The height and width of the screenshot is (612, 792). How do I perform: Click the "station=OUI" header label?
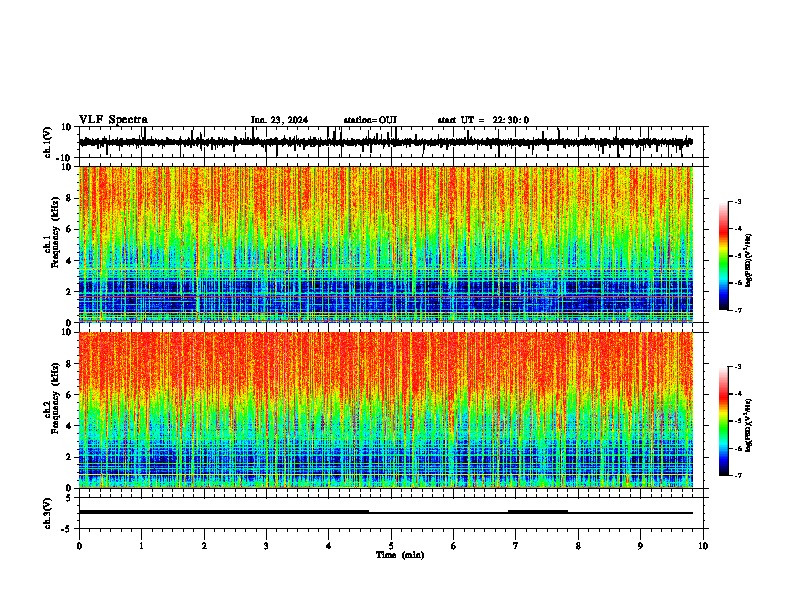[370, 120]
